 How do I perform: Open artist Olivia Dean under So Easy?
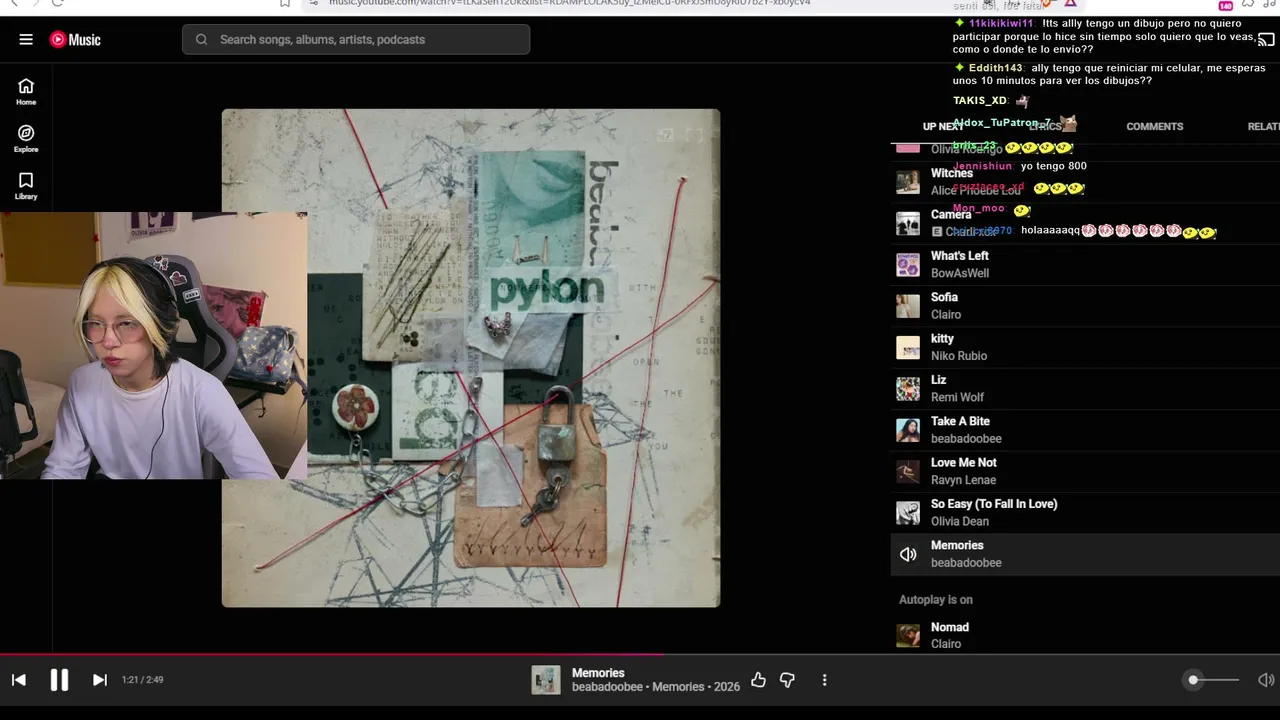(x=960, y=522)
